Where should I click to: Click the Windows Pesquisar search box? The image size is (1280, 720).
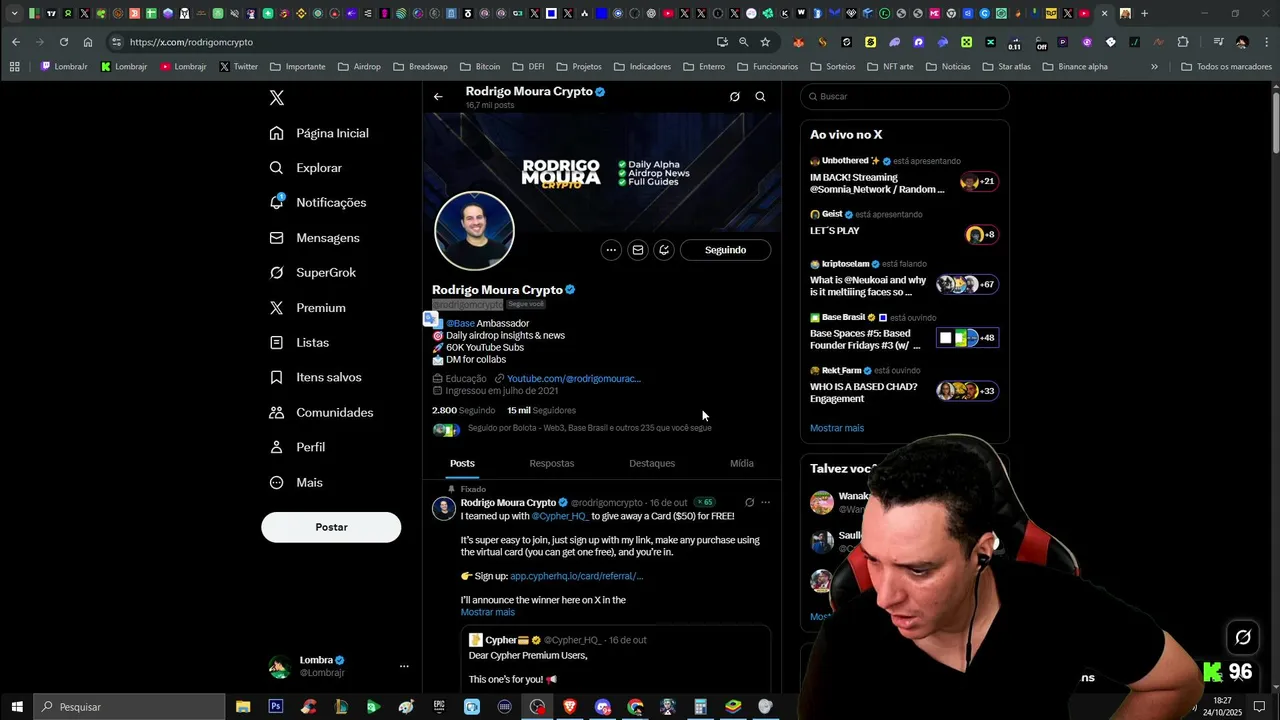130,707
